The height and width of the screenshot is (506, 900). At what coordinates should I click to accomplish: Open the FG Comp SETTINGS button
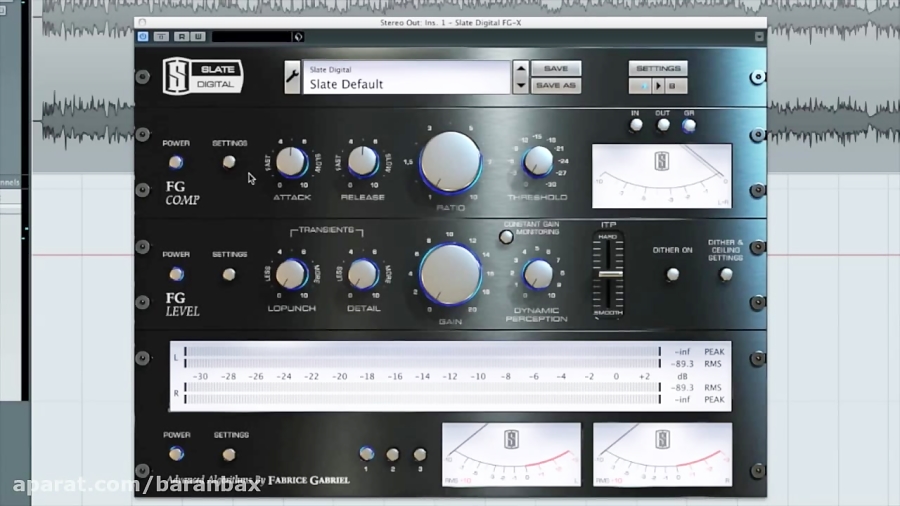[229, 162]
